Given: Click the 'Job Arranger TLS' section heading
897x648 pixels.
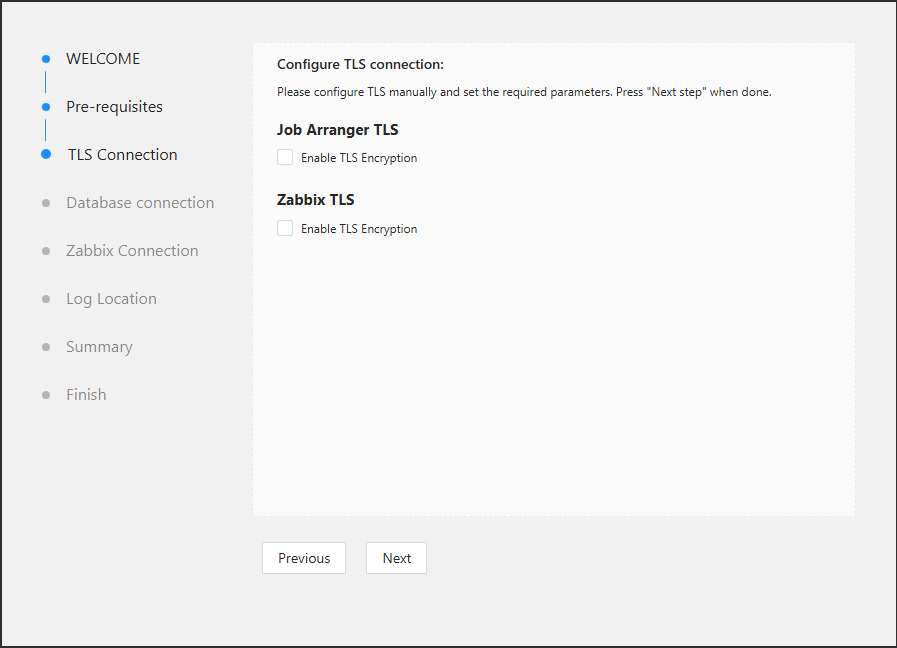Looking at the screenshot, I should (x=338, y=130).
